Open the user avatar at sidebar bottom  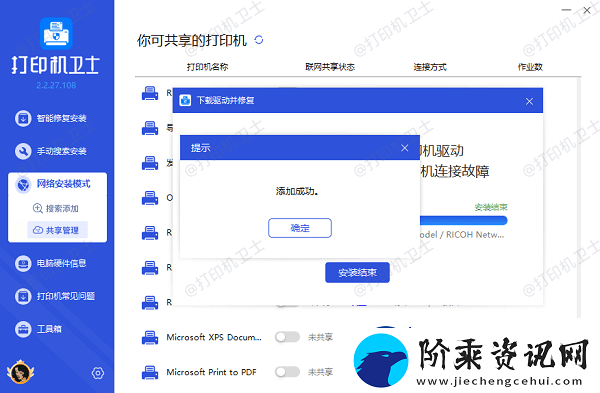[20, 372]
